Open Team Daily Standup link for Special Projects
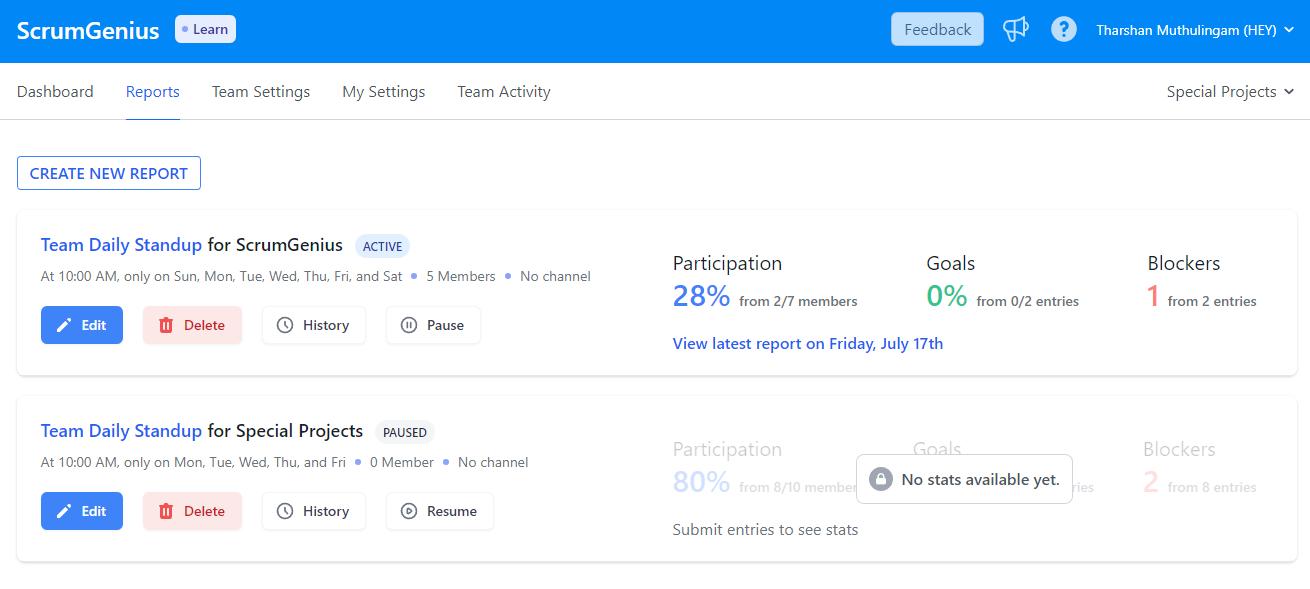Image resolution: width=1310 pixels, height=589 pixels. coord(121,430)
